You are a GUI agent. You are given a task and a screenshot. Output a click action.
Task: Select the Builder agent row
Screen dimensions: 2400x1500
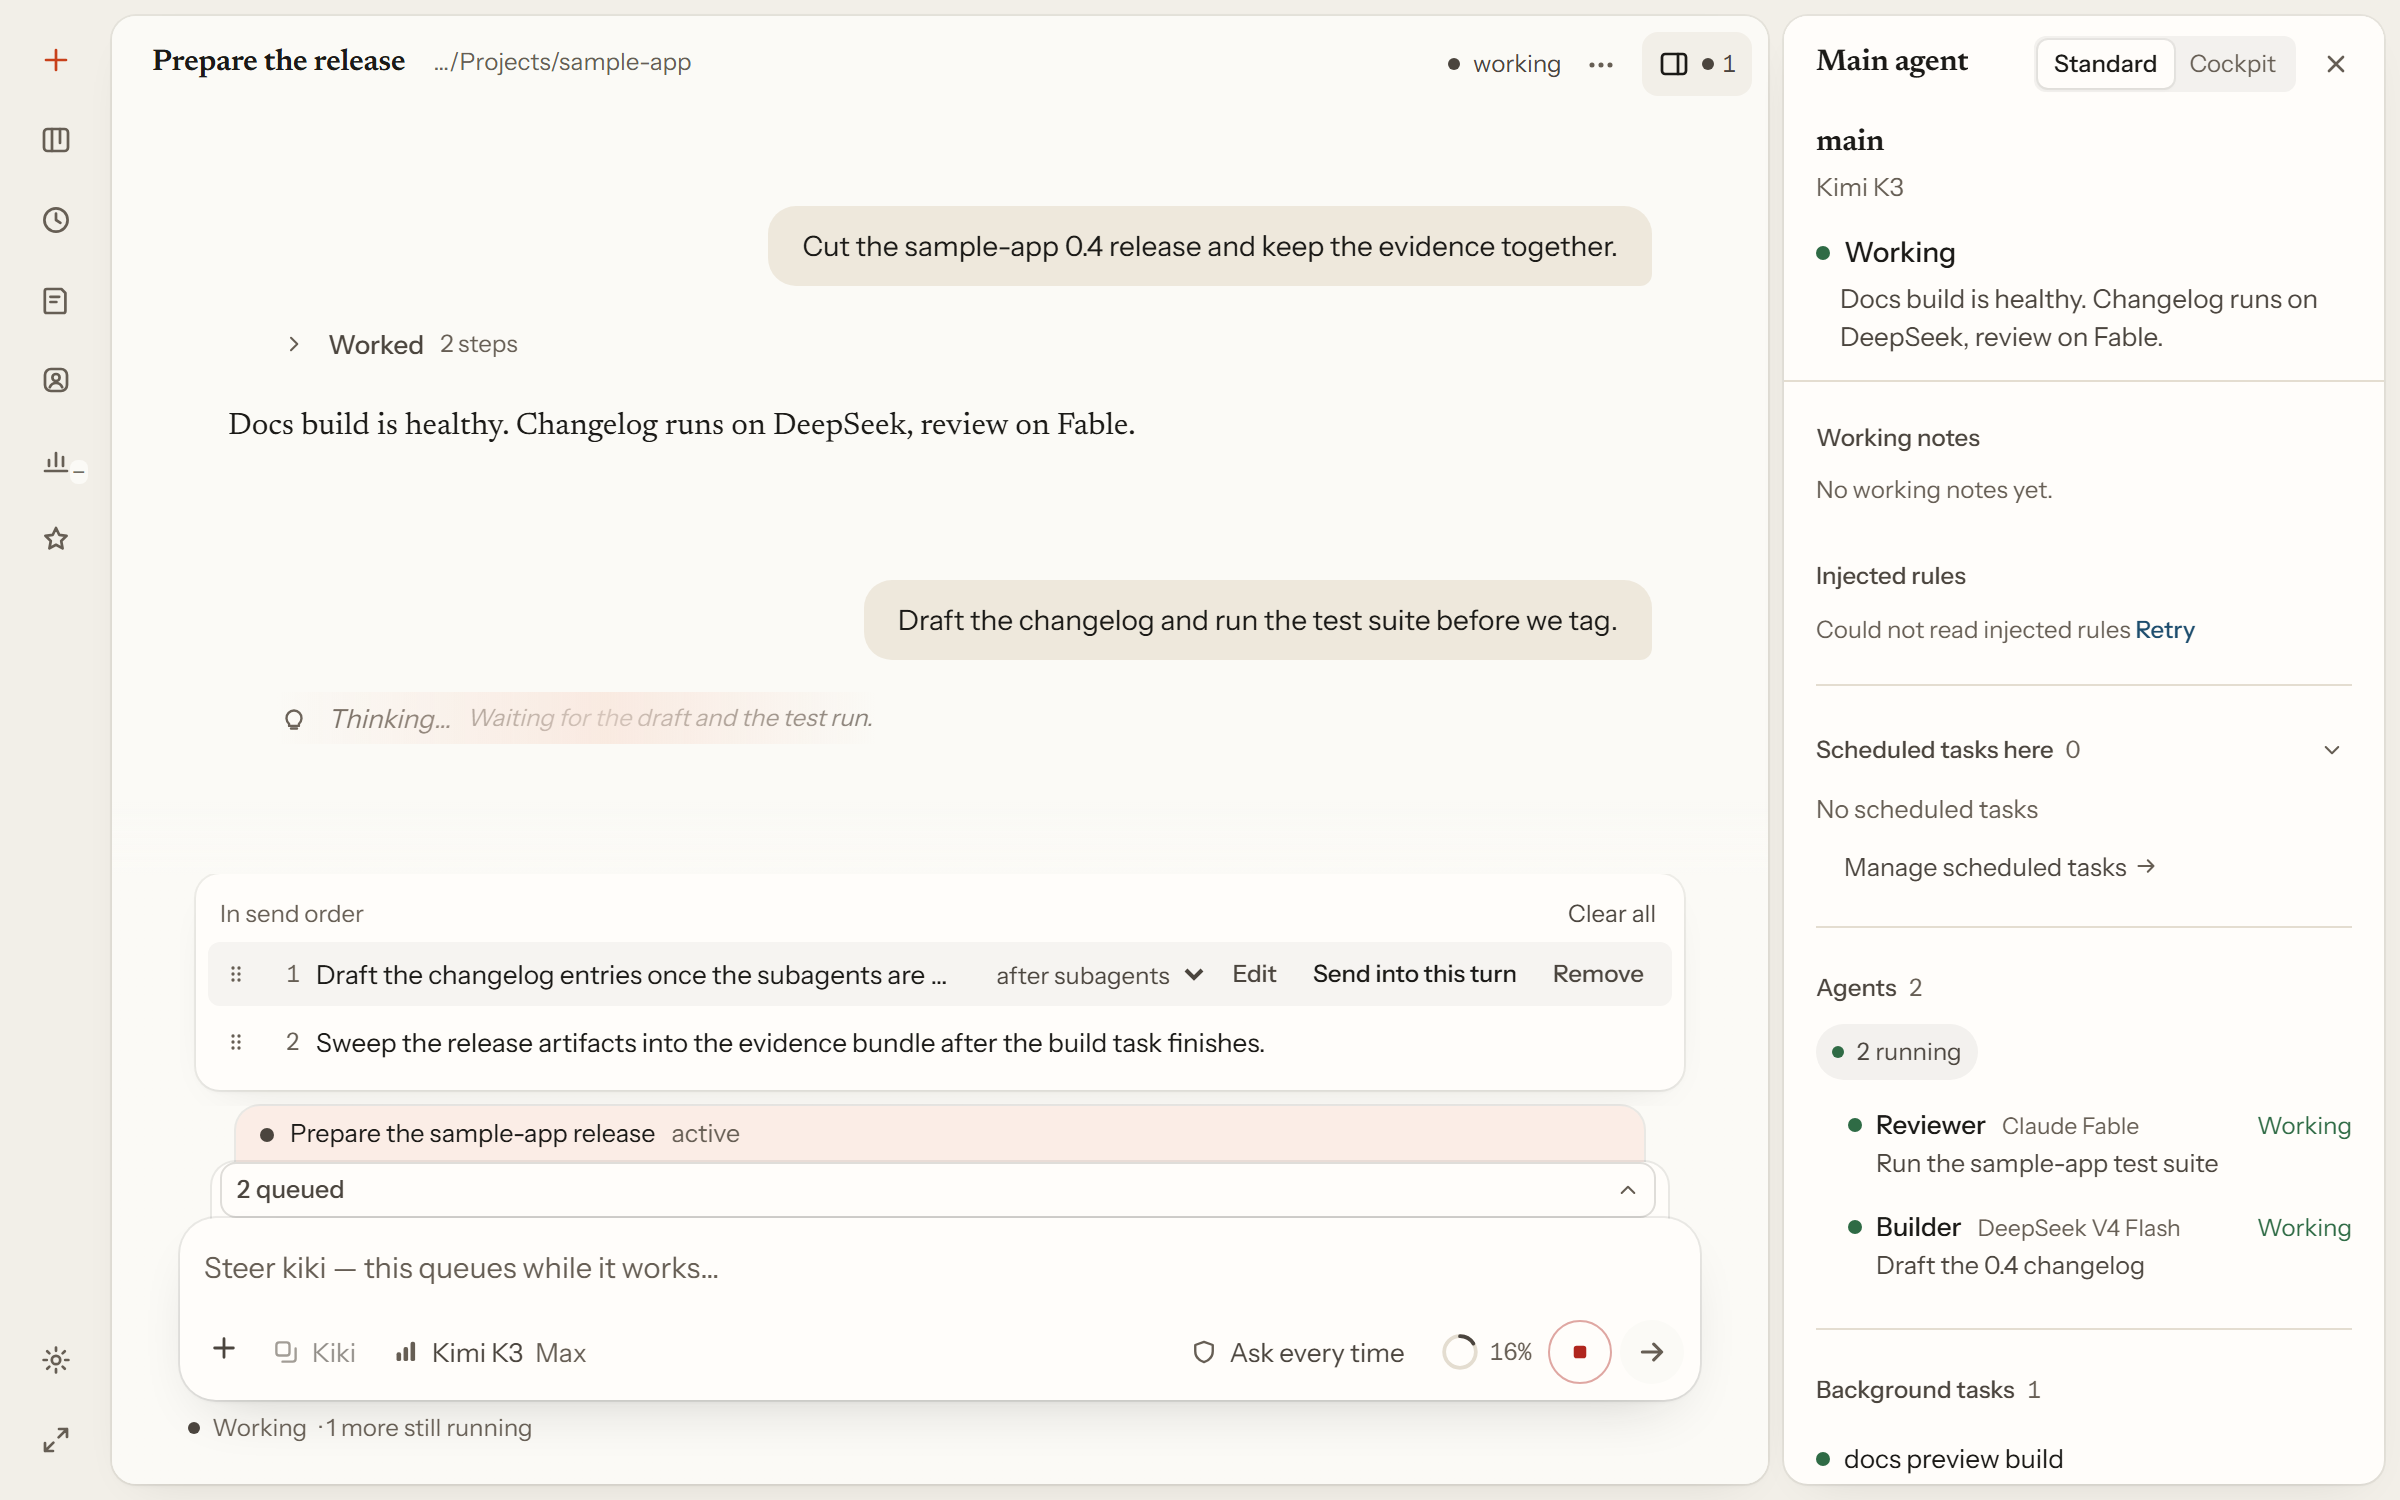point(2098,1246)
